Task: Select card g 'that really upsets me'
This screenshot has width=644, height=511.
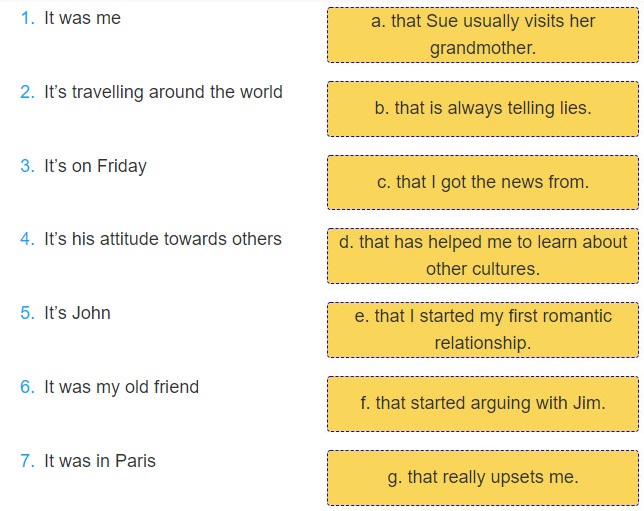Action: click(x=483, y=478)
